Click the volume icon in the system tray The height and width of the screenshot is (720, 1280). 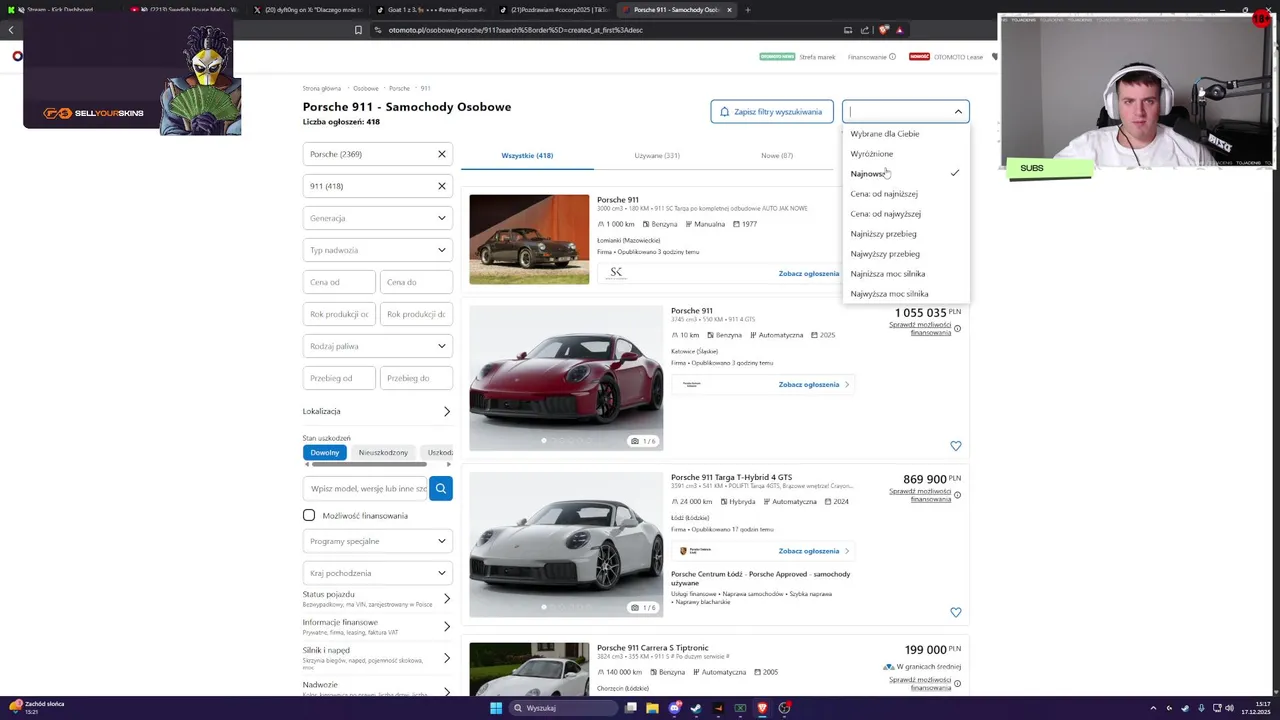pos(1229,708)
